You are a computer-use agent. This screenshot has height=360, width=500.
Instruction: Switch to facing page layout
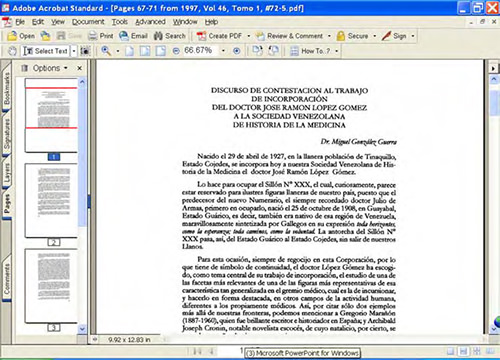(x=490, y=351)
